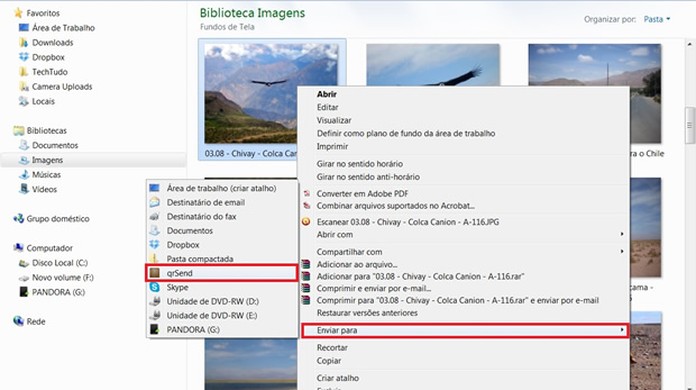This screenshot has width=696, height=390.
Task: Click the Skype icon in submenu
Action: coord(154,287)
